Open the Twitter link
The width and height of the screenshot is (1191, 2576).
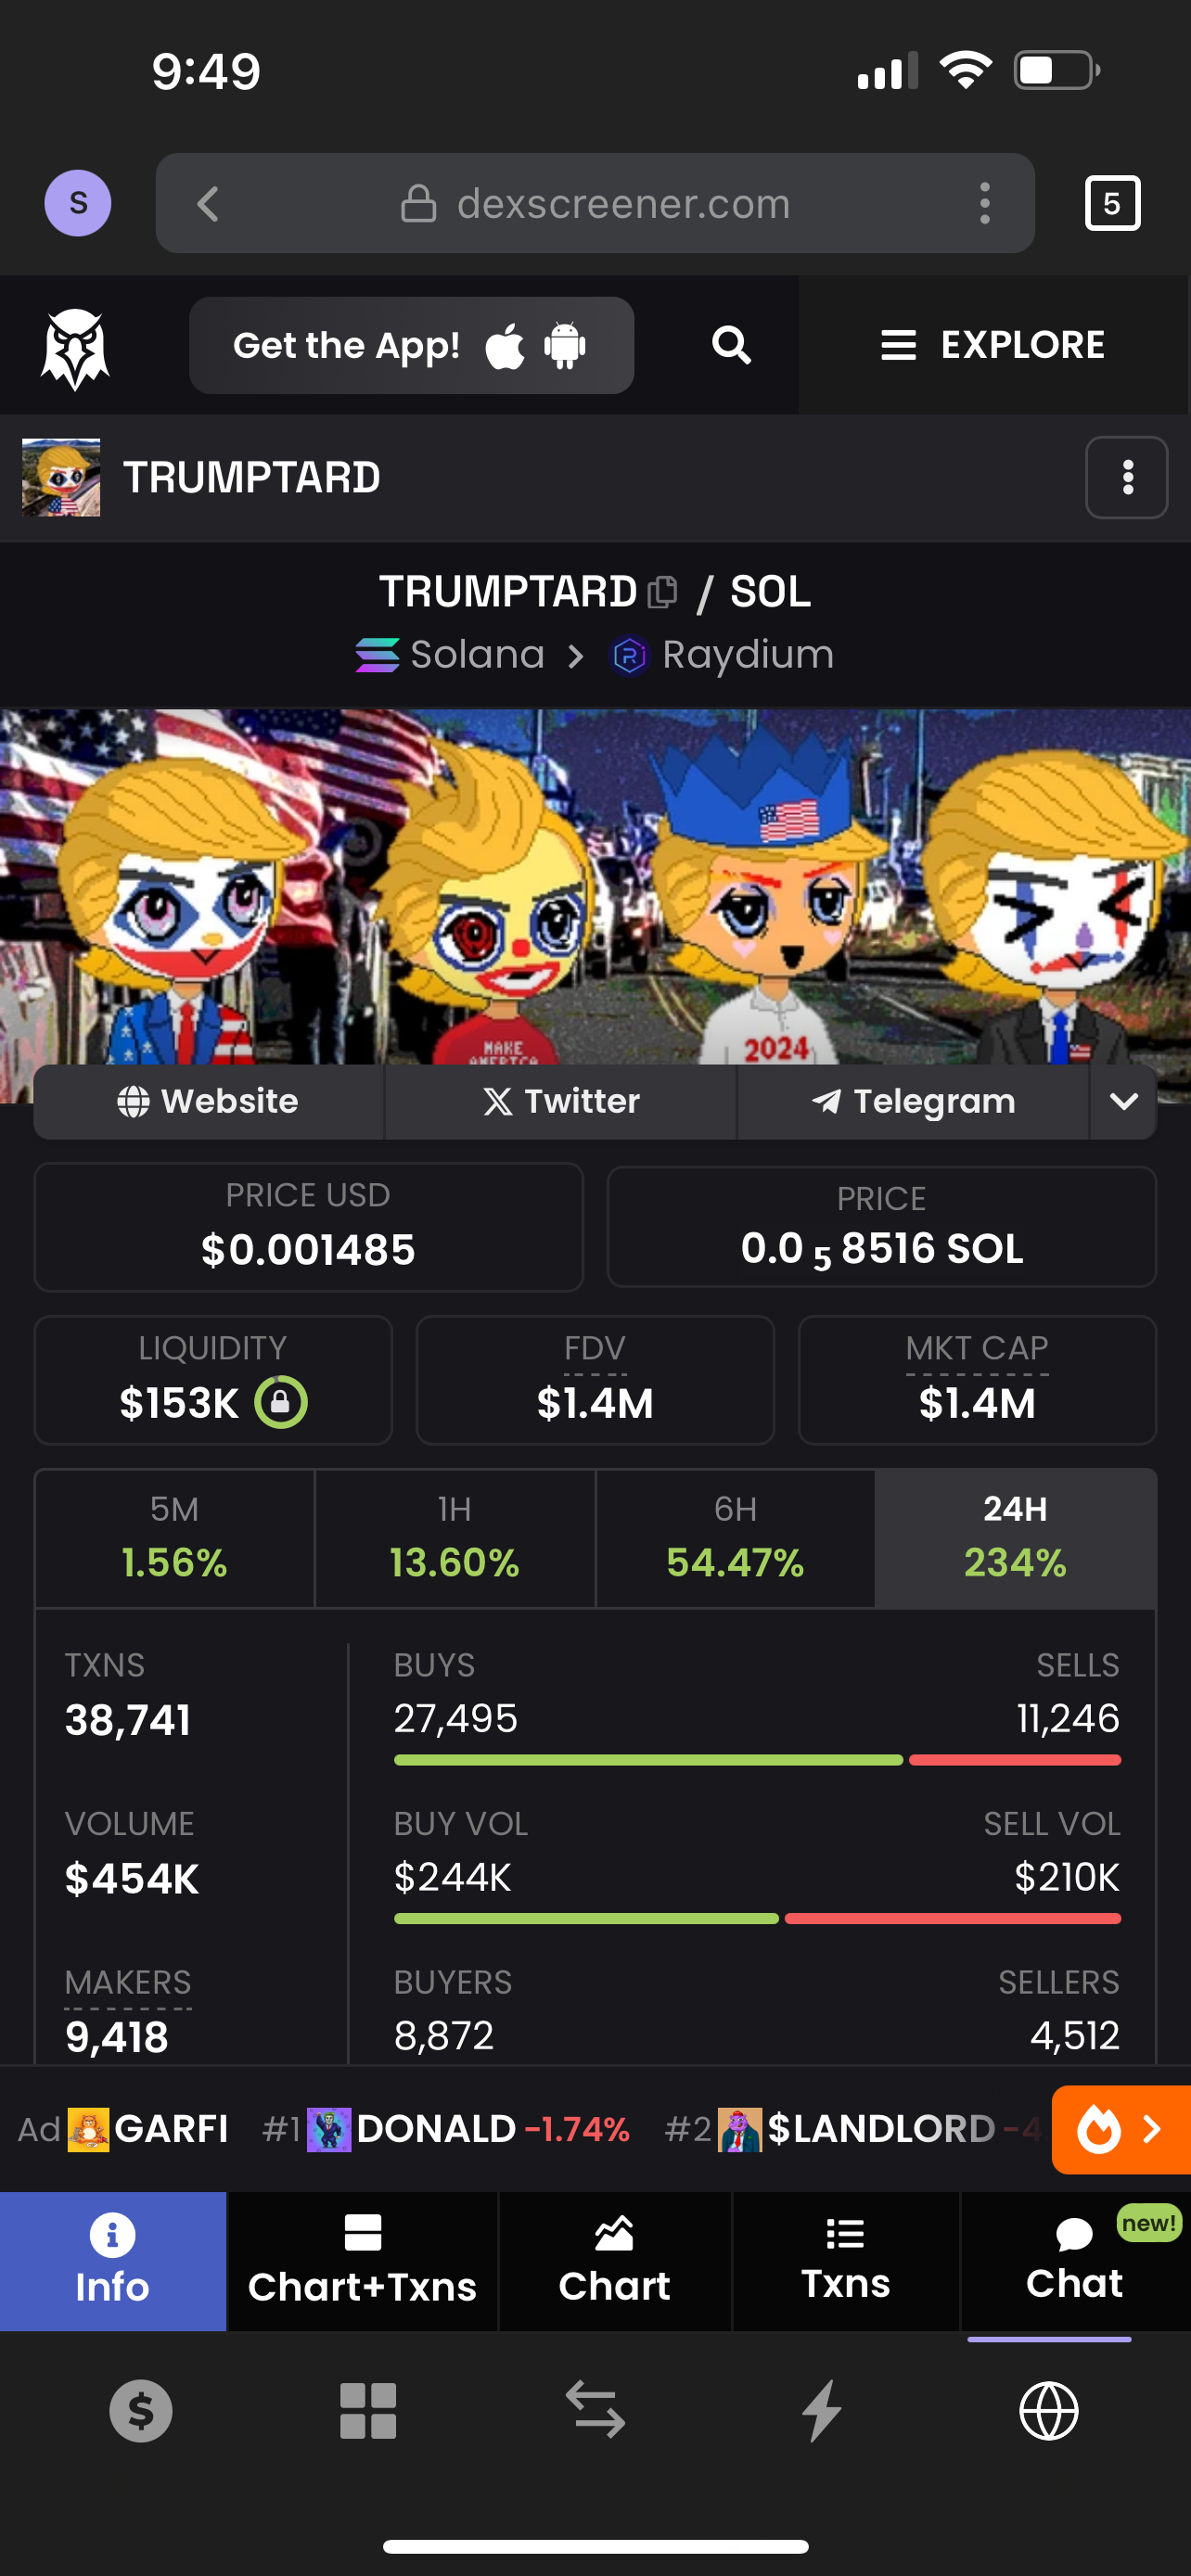[x=561, y=1101]
